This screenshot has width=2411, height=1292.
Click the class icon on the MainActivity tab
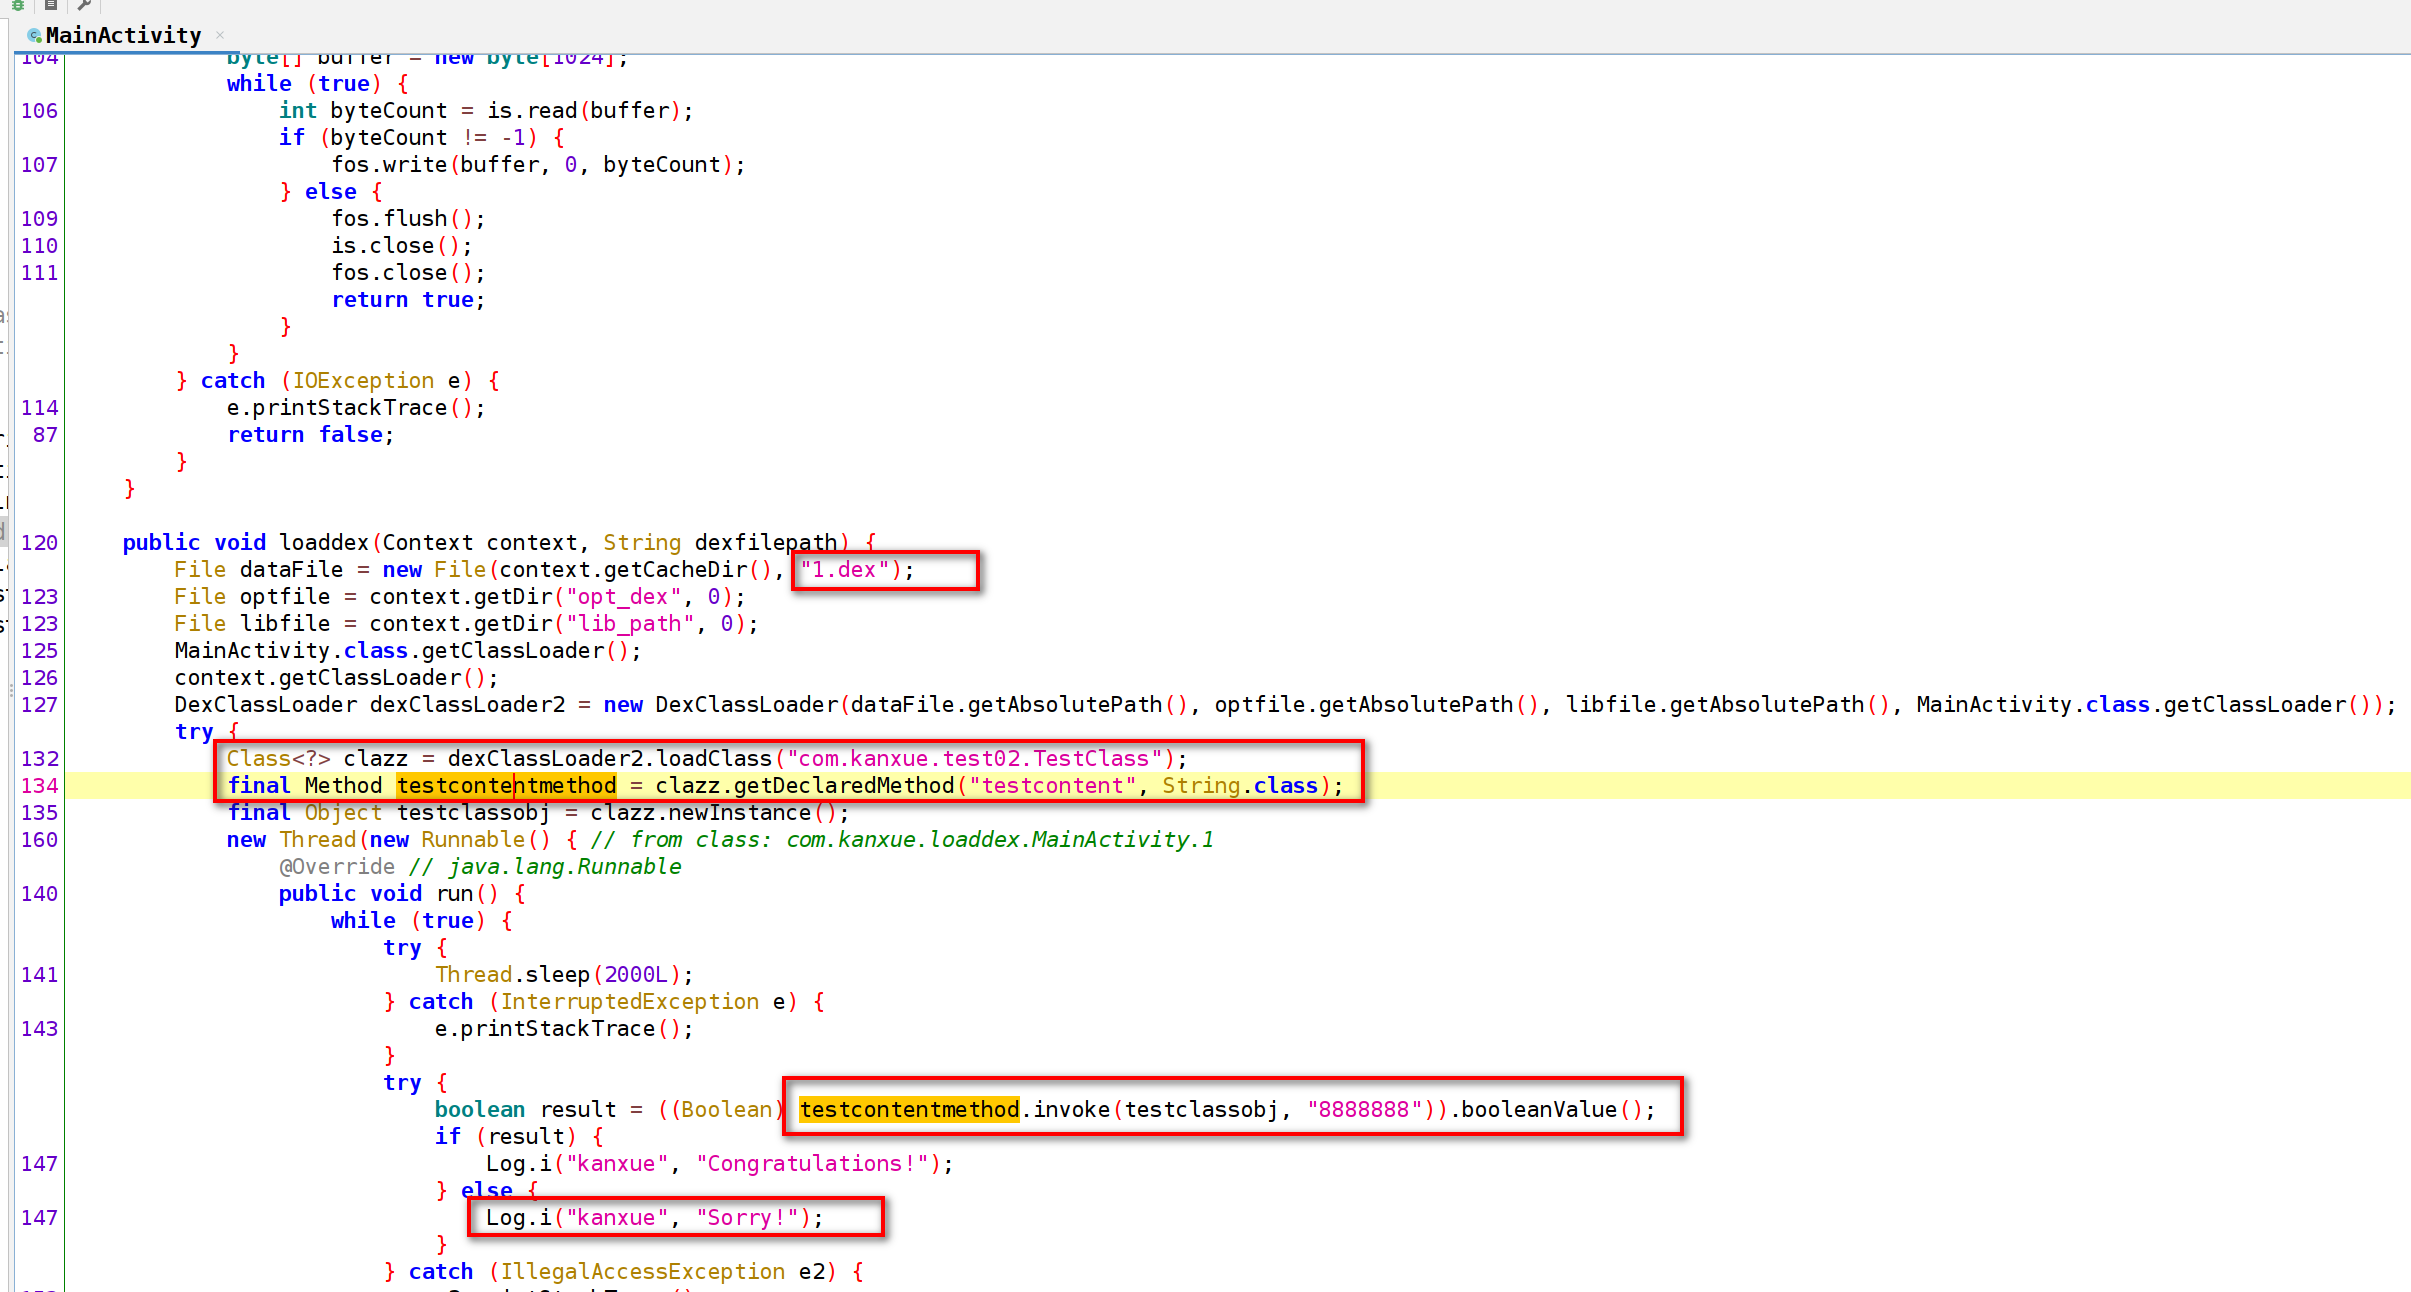click(34, 36)
